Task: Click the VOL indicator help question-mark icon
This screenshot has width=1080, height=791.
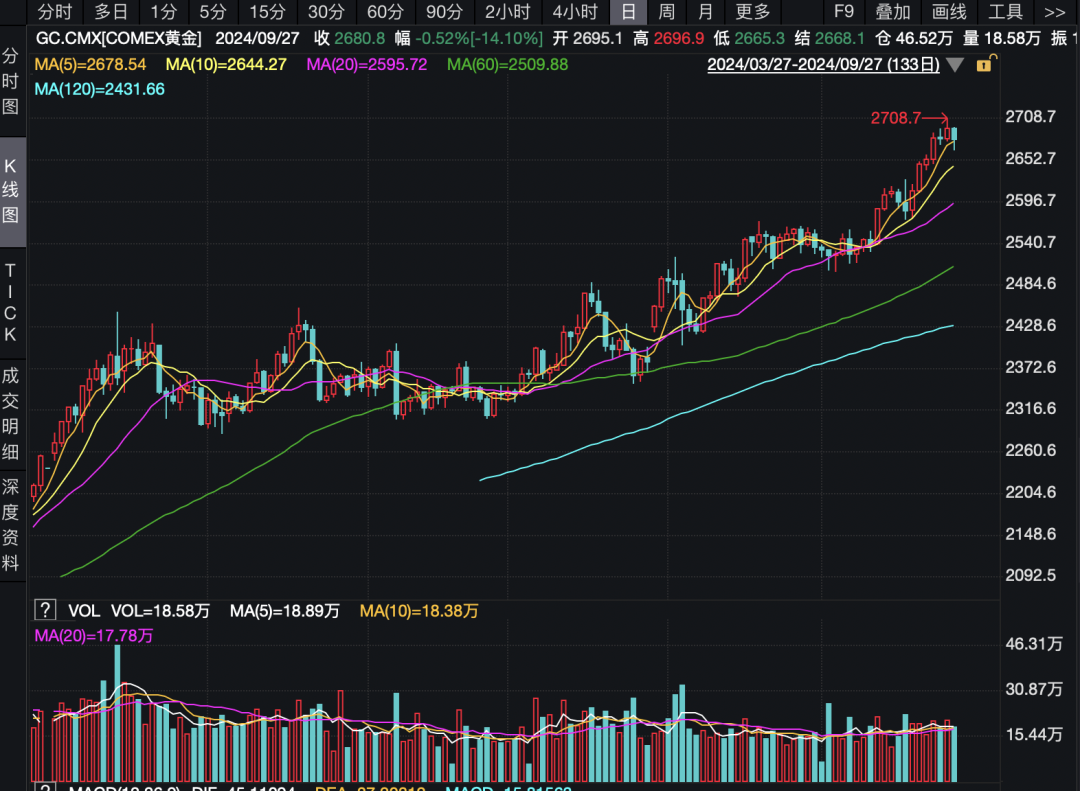Action: 45,610
